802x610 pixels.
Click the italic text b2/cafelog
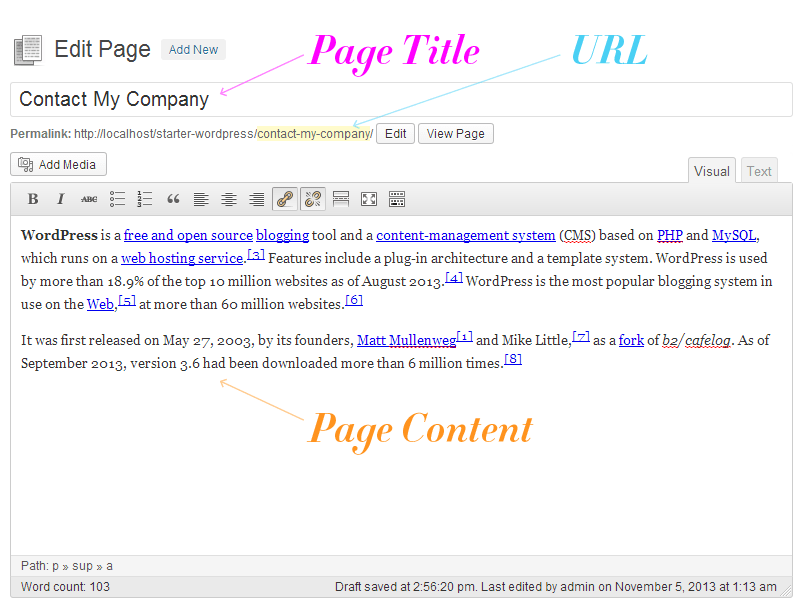click(696, 340)
